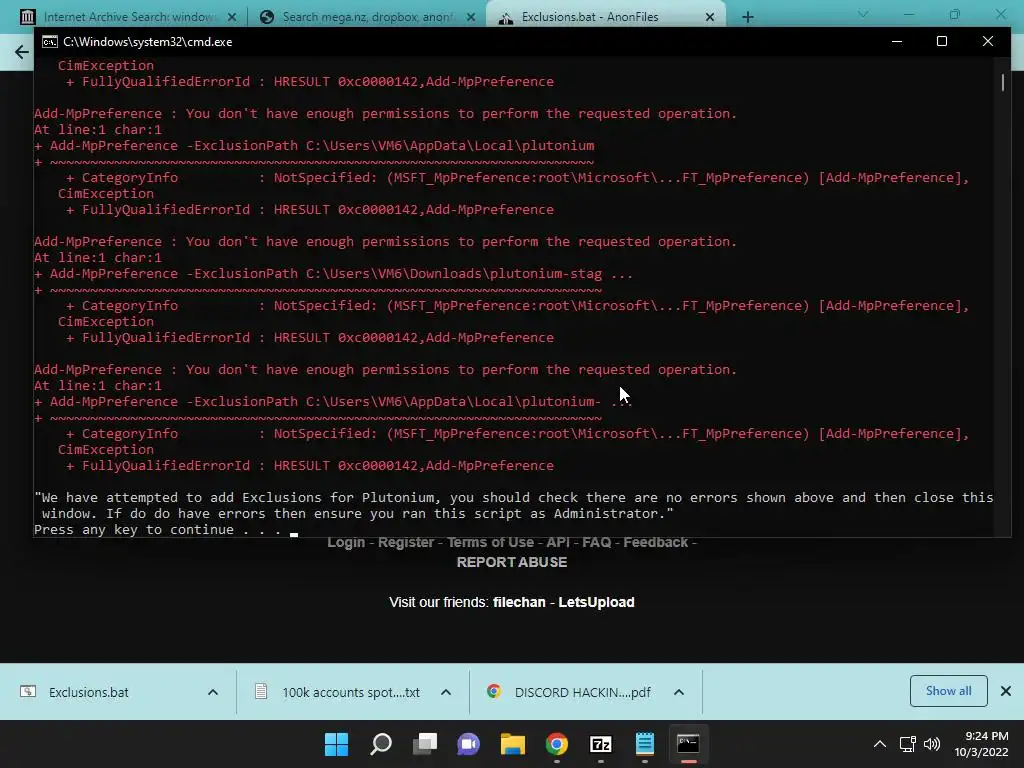The width and height of the screenshot is (1024, 768).
Task: Switch to Google Chrome on taskbar
Action: pos(556,744)
